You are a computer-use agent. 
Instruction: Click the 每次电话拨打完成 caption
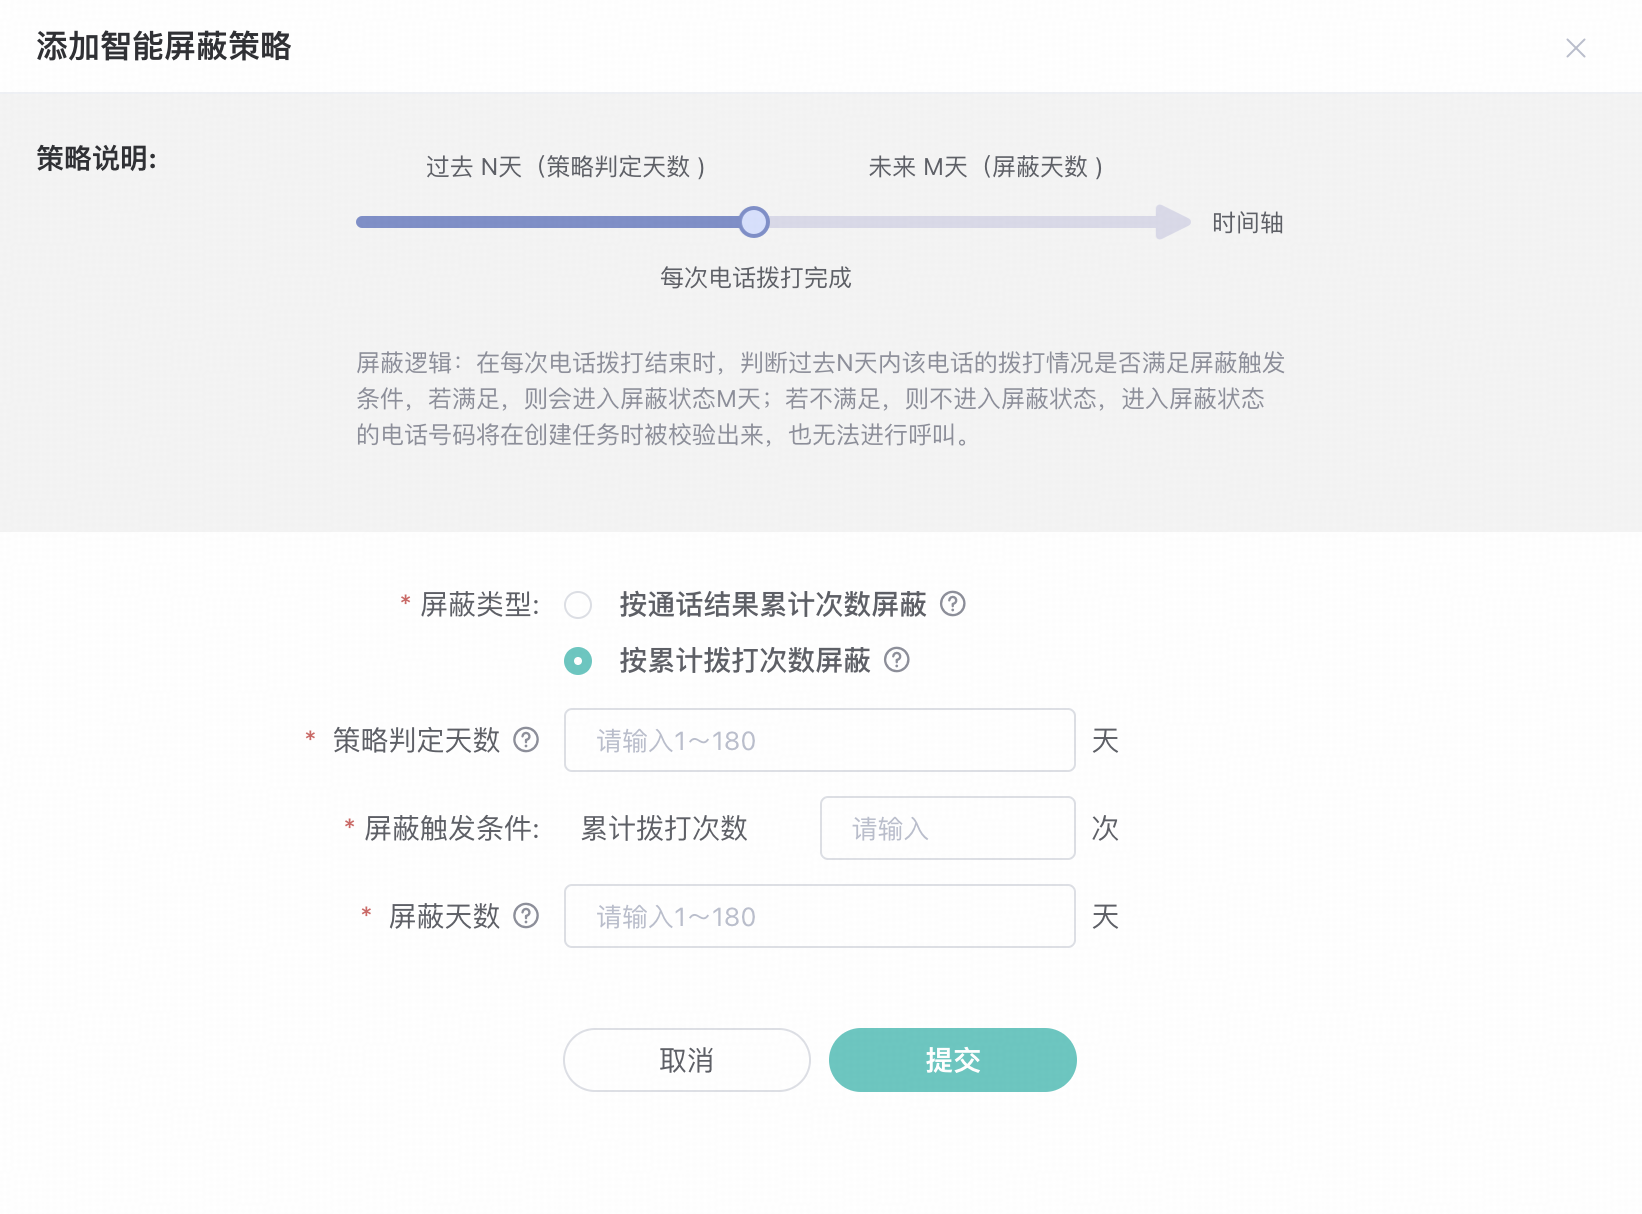(x=755, y=278)
